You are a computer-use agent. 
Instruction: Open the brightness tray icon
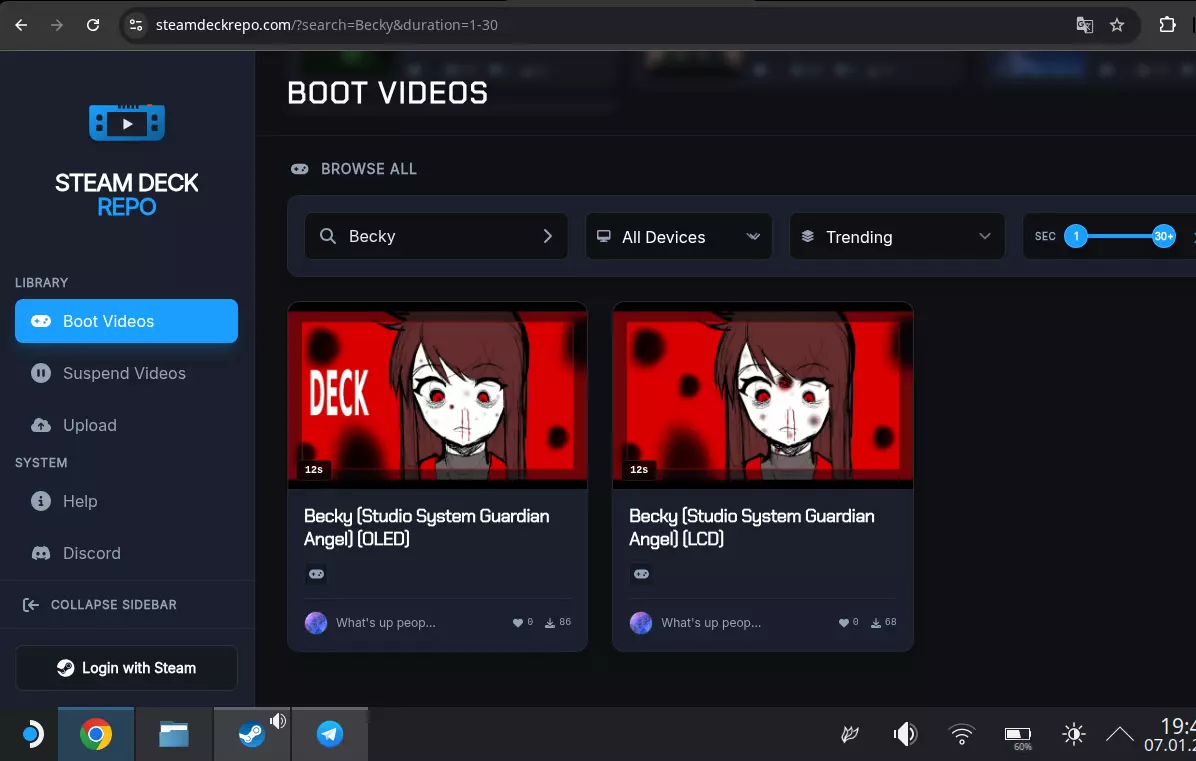(1074, 734)
